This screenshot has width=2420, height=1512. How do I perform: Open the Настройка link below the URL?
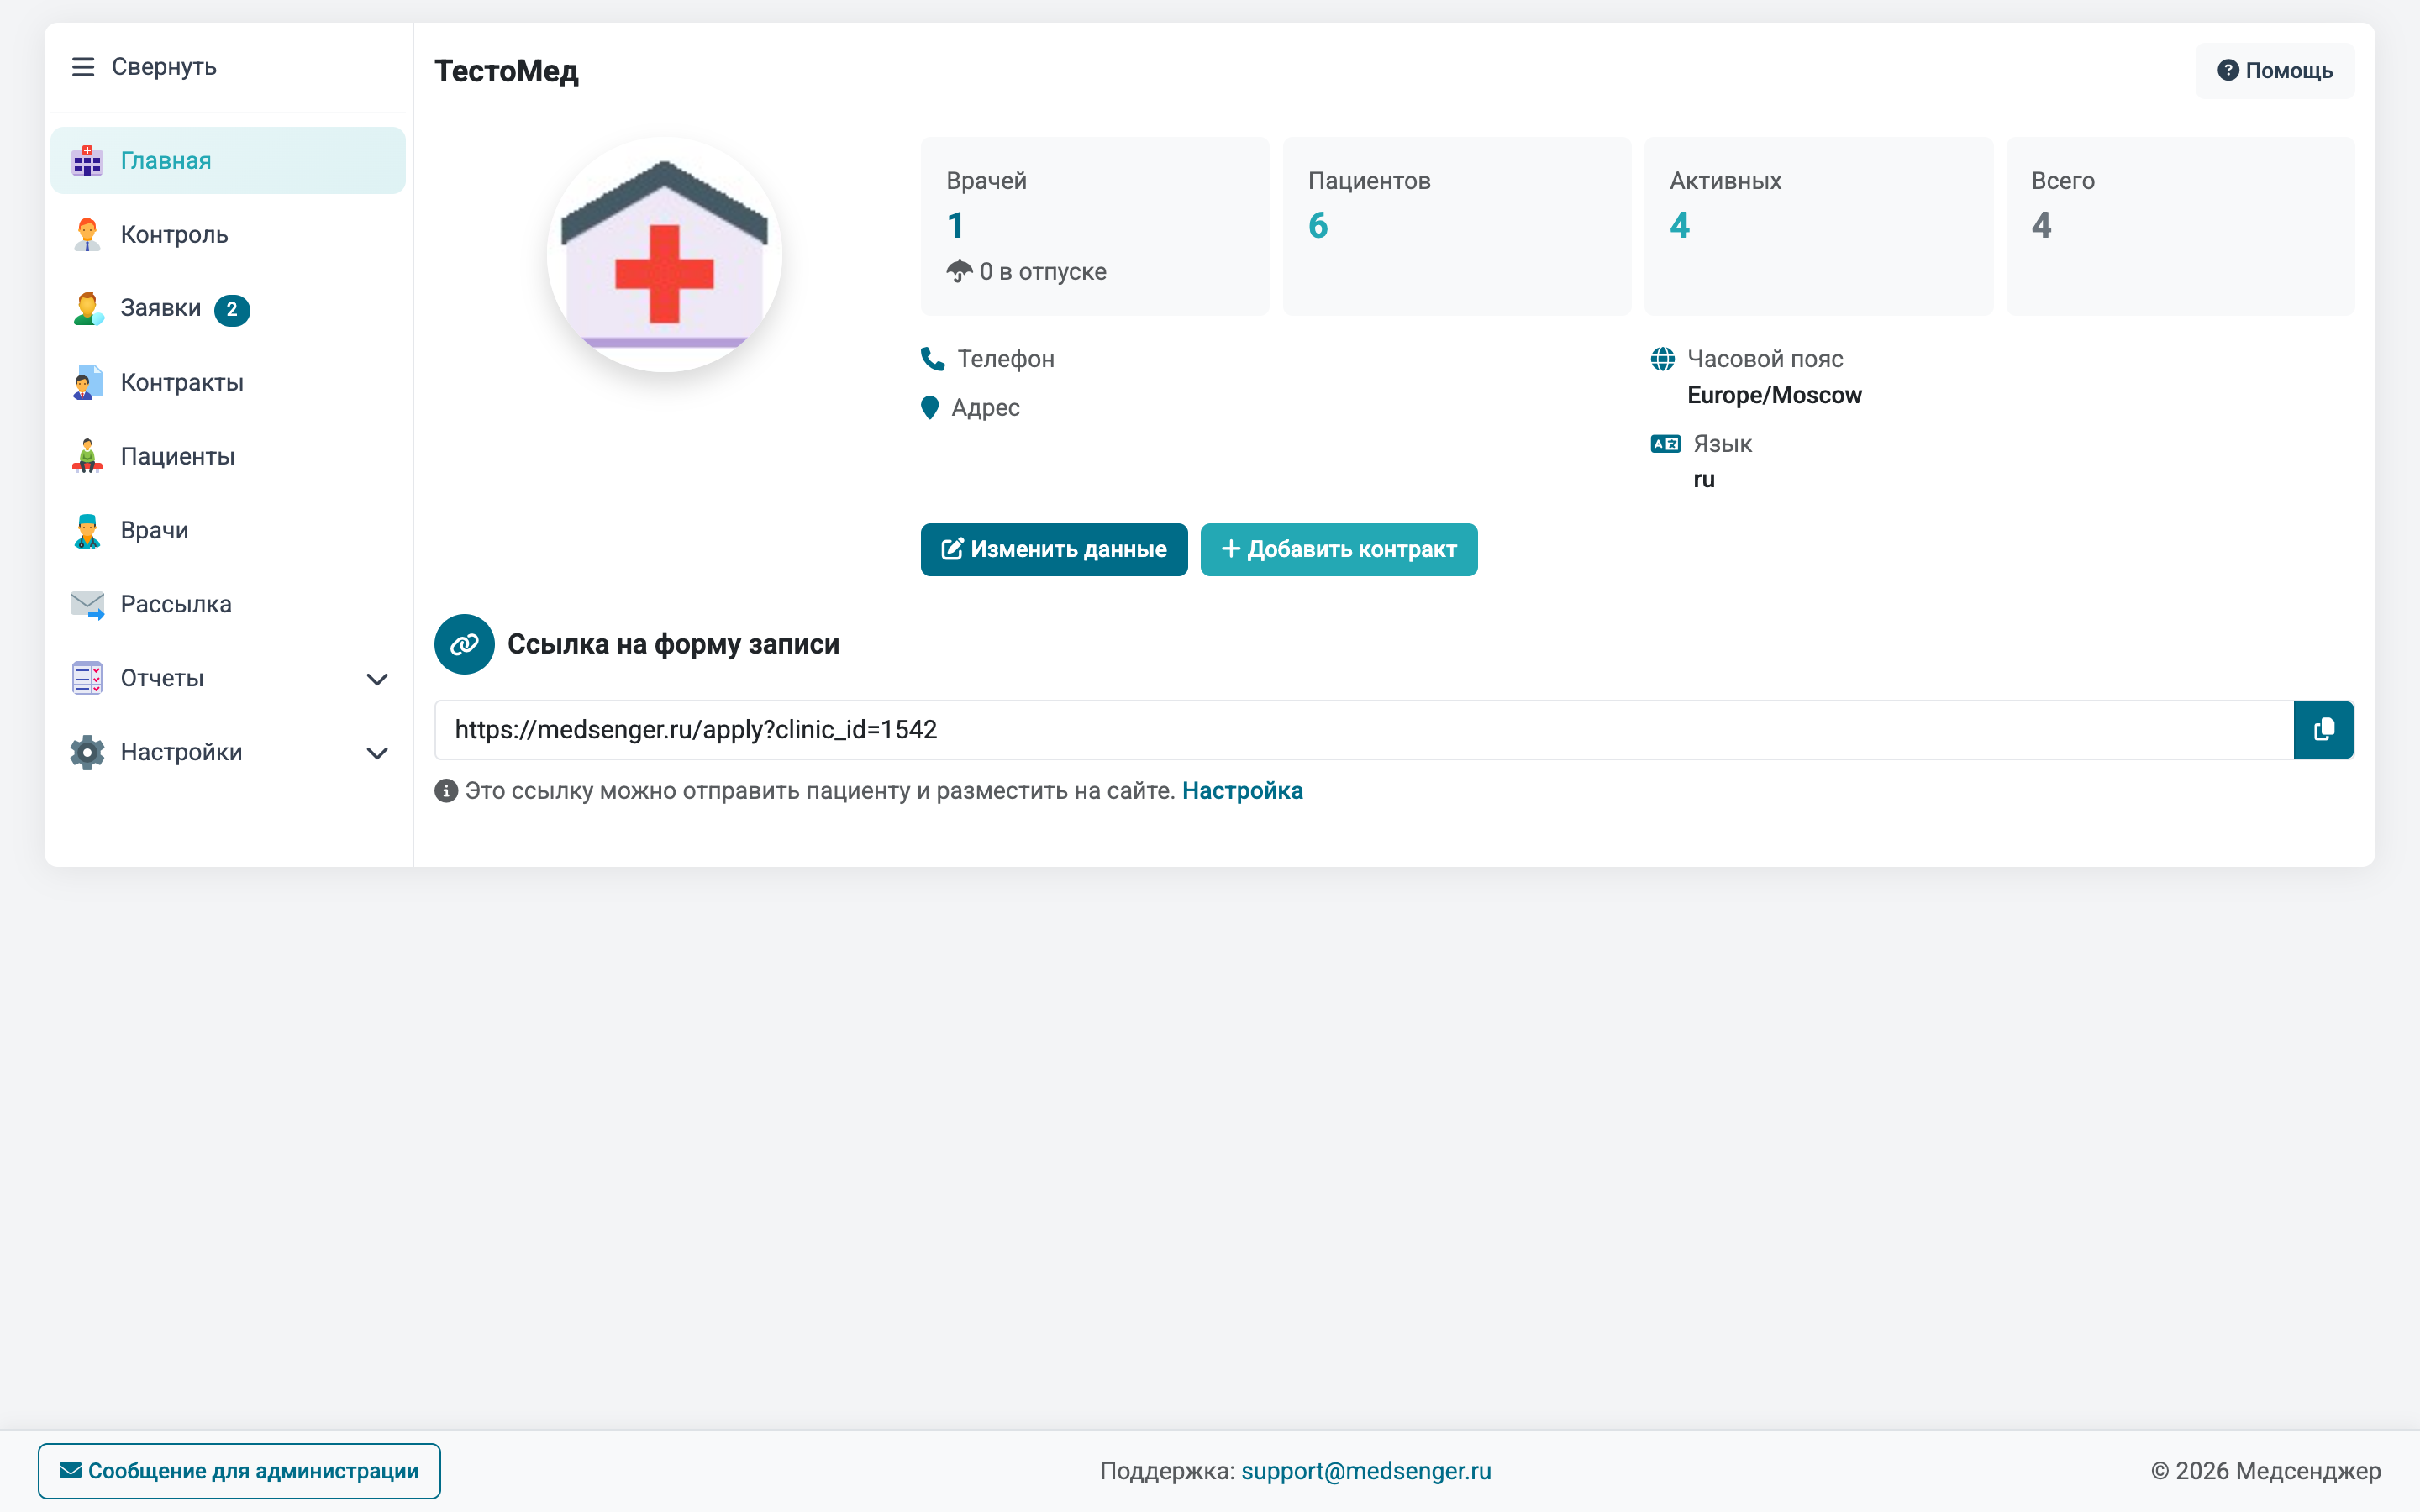click(x=1242, y=791)
